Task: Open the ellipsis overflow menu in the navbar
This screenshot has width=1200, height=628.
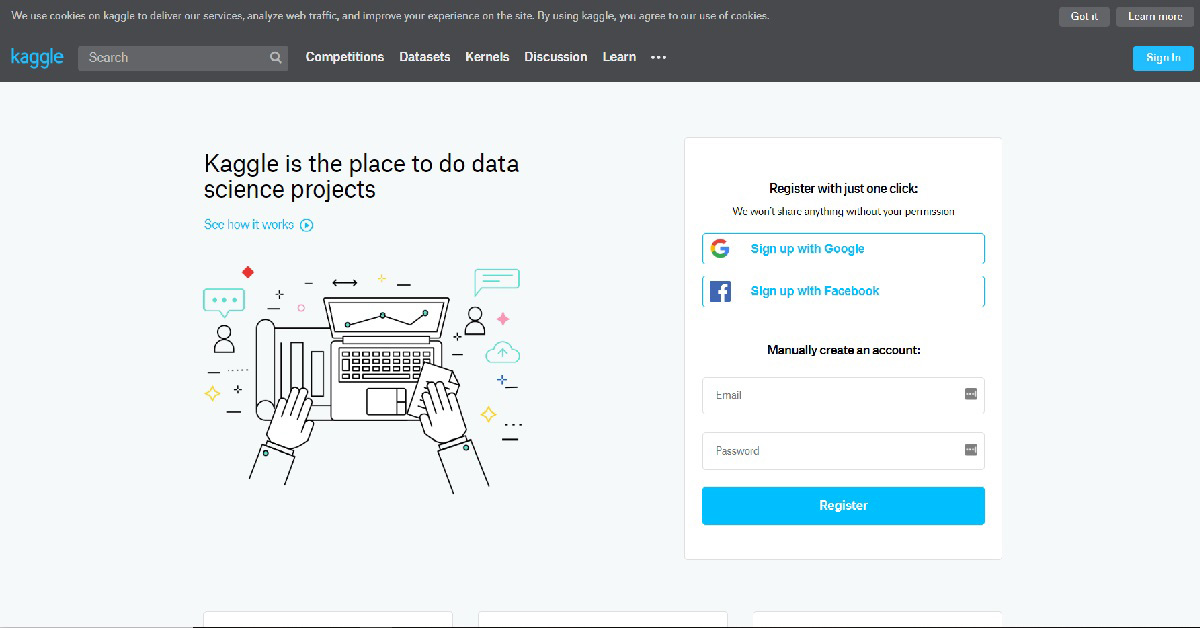Action: [x=658, y=58]
